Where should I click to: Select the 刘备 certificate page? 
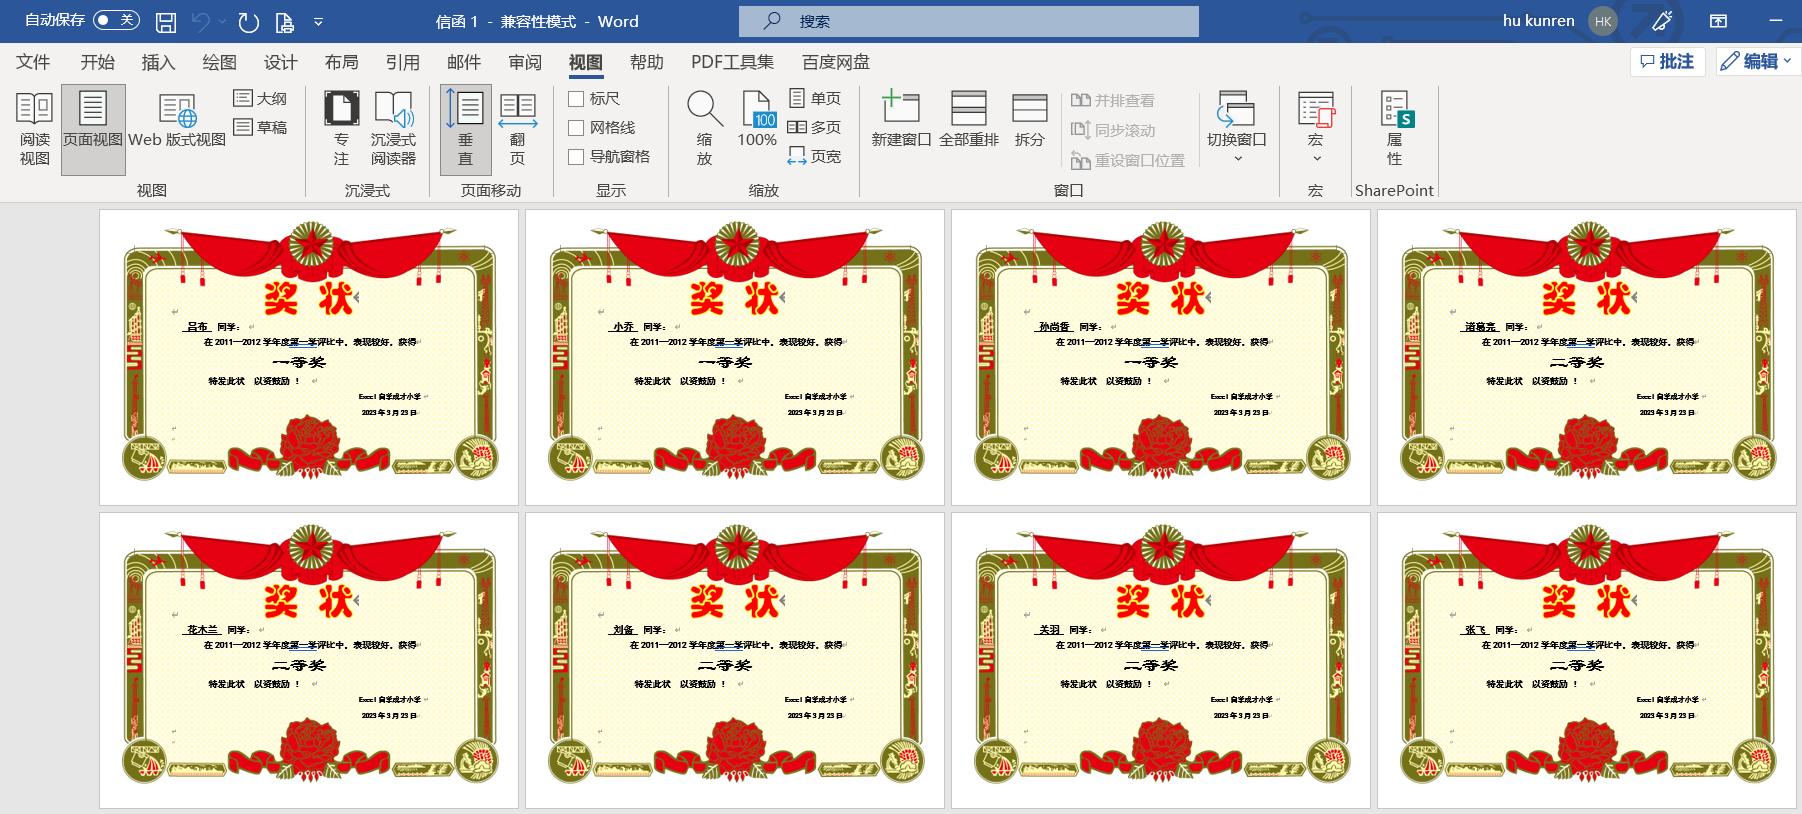click(735, 660)
